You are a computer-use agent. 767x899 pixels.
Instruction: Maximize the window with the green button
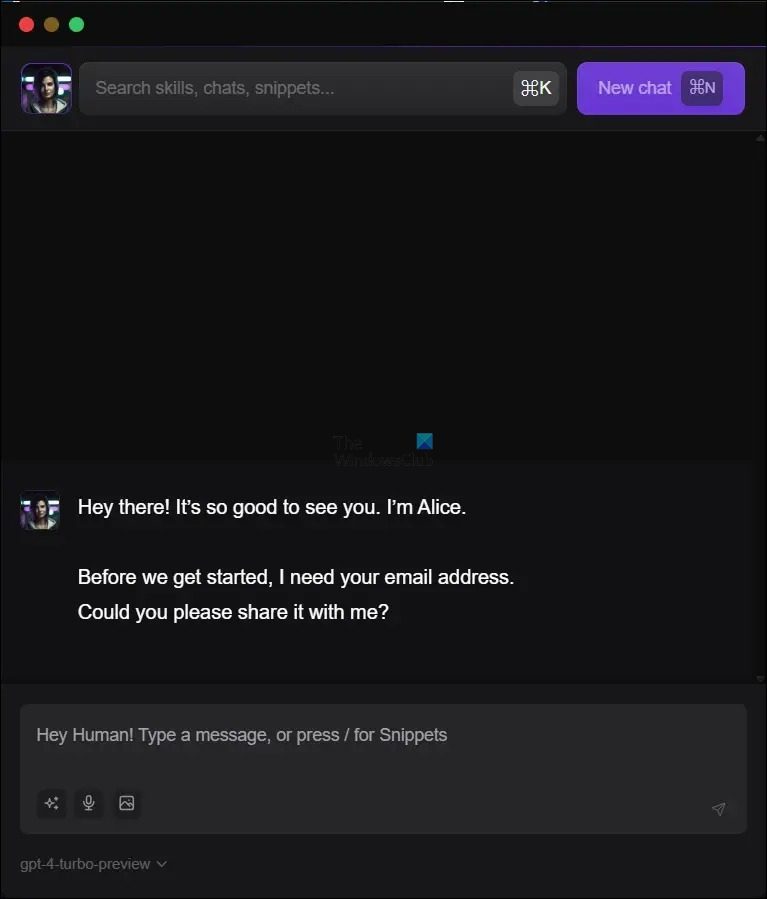(76, 24)
